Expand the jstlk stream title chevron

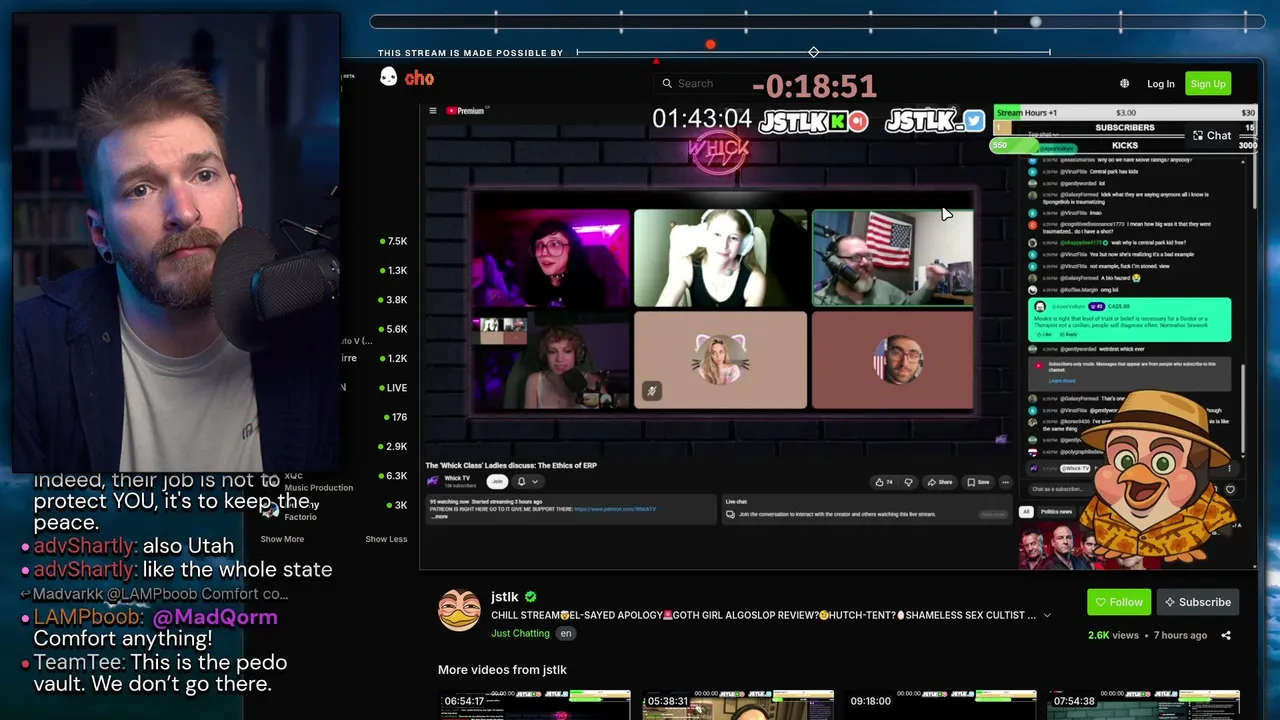coord(1047,615)
